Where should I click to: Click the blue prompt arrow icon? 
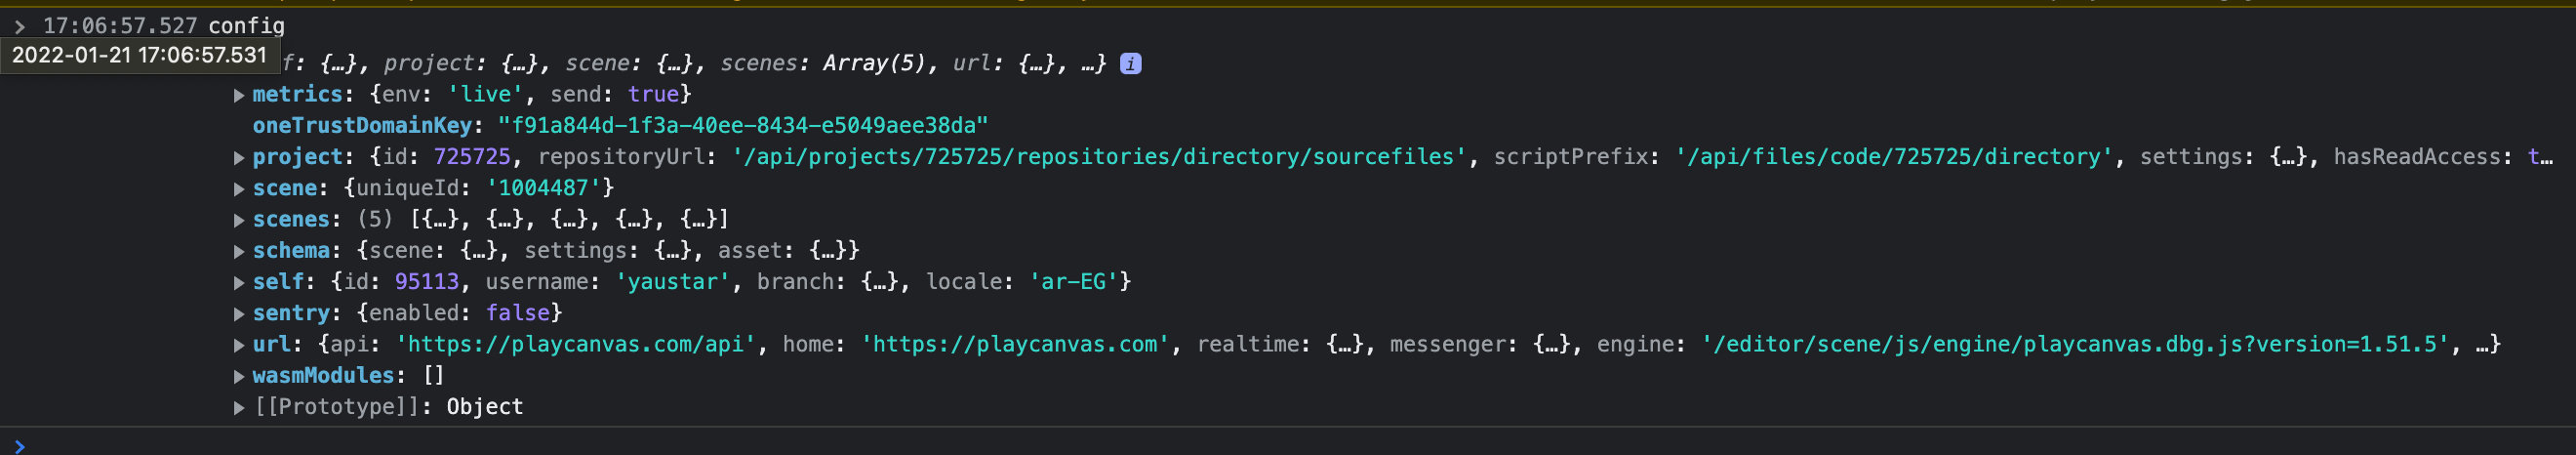[x=19, y=445]
